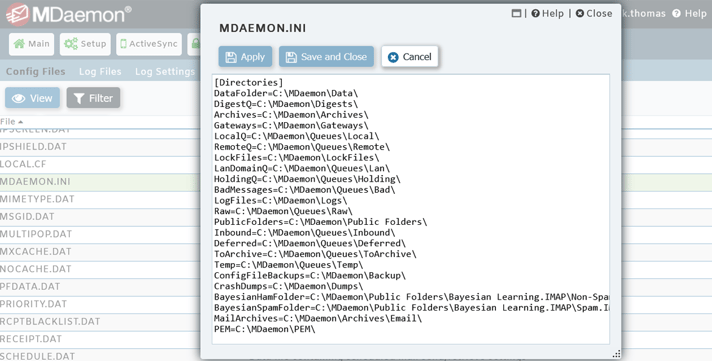Open the ActiveSync menu
Image resolution: width=712 pixels, height=361 pixels.
click(x=149, y=44)
